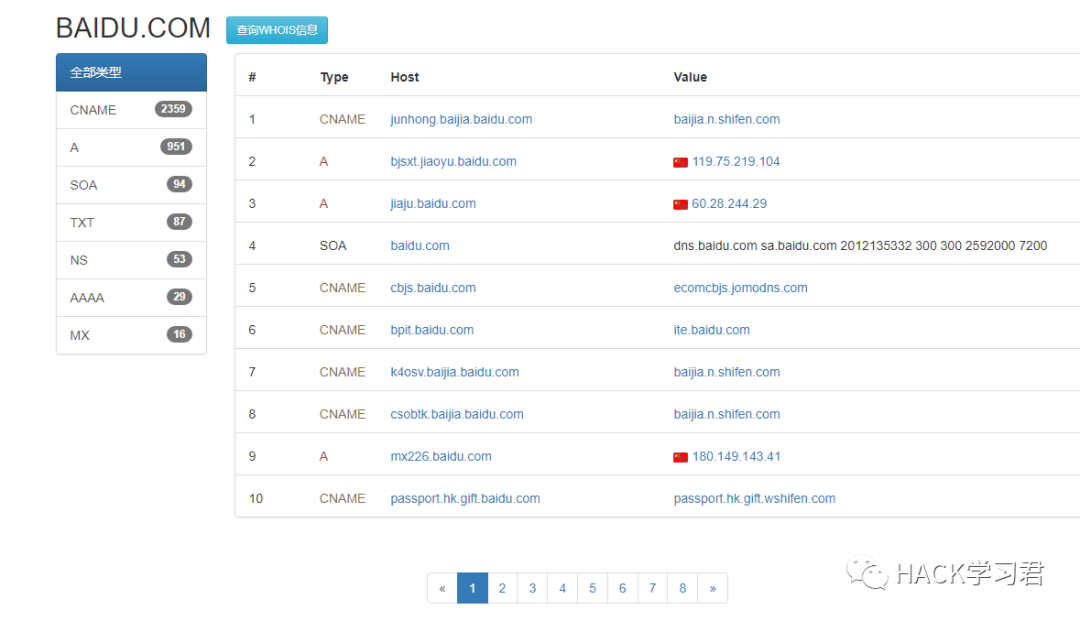Open value ite.baidu.com
1080x621 pixels.
tap(712, 330)
